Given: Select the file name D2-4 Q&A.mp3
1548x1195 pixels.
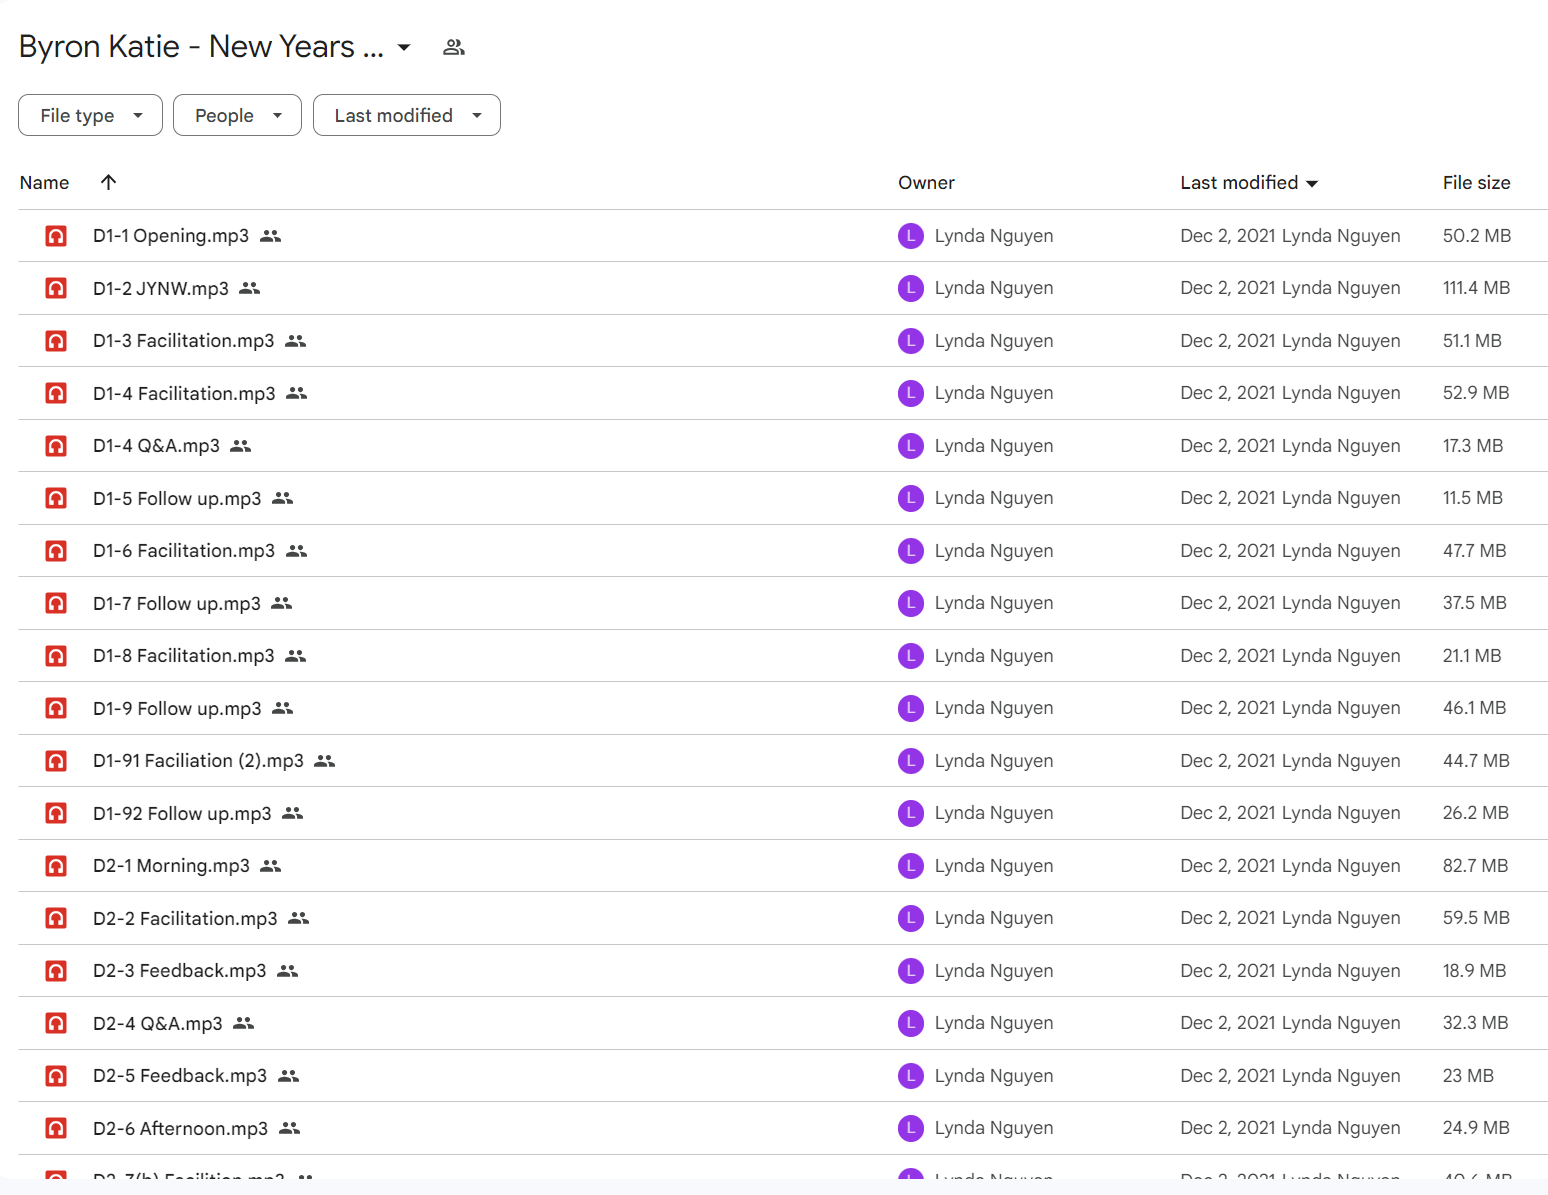Looking at the screenshot, I should [158, 1023].
